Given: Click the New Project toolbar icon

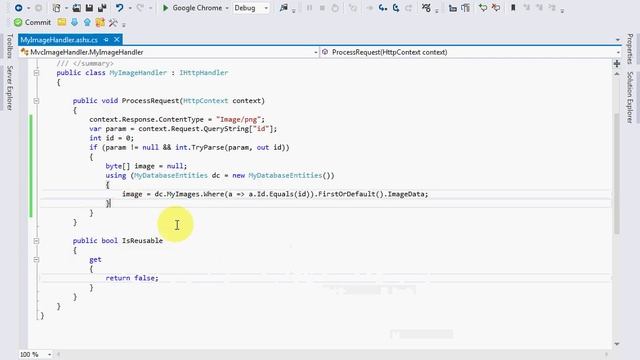Looking at the screenshot, I should point(56,8).
